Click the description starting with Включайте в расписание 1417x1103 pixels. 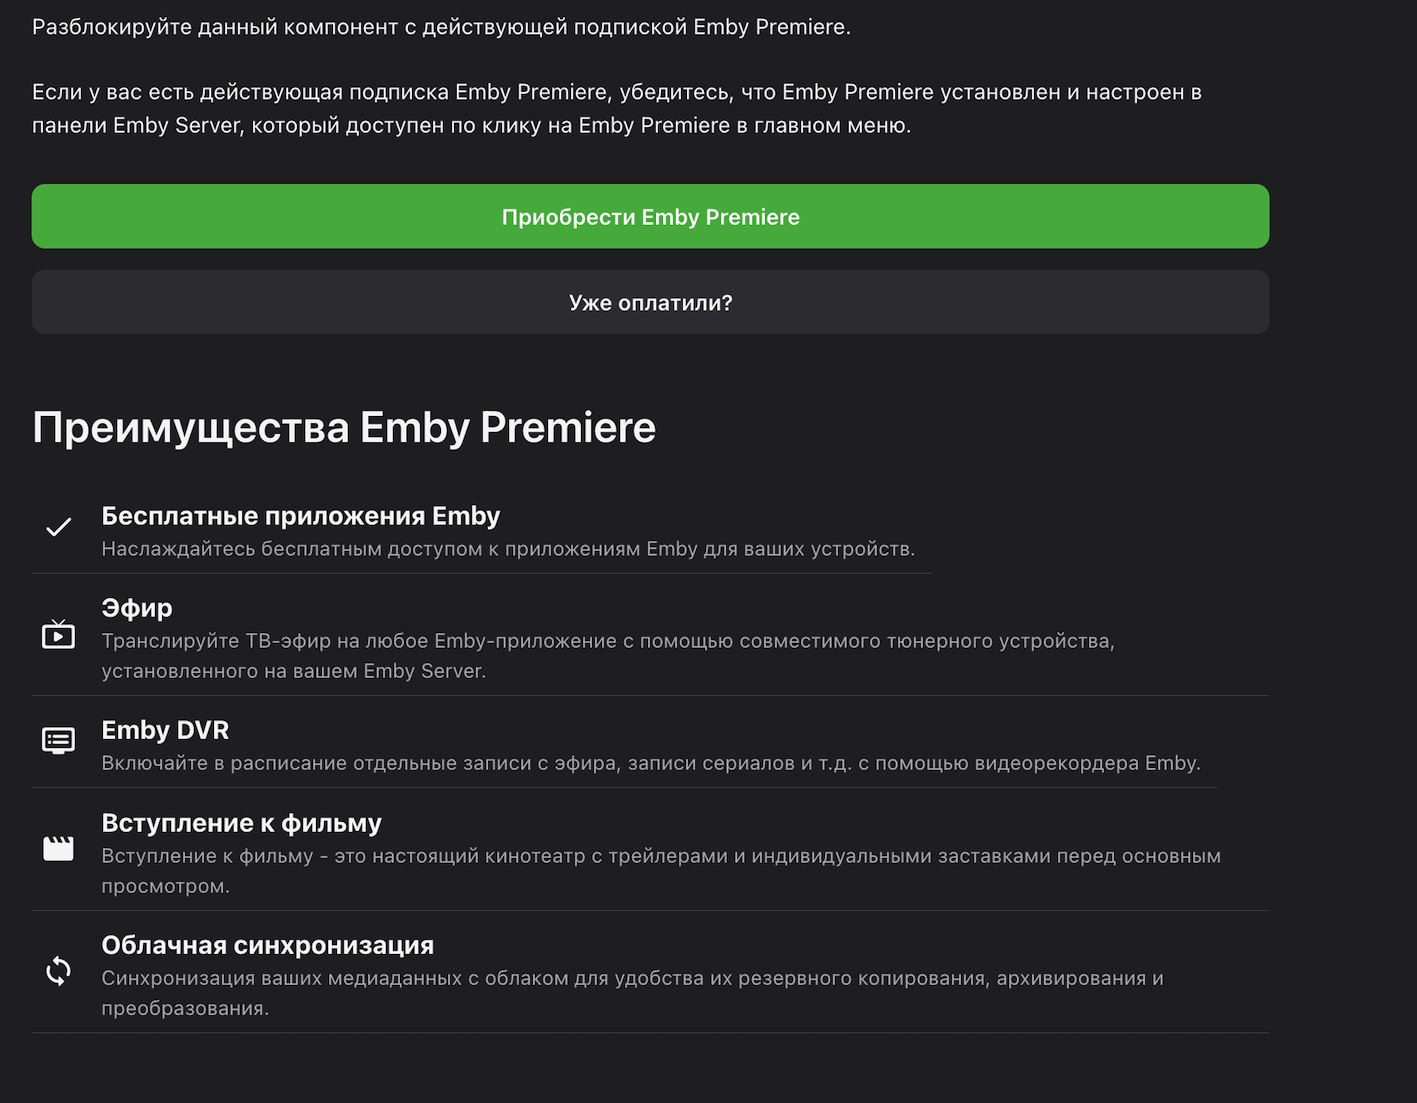(x=650, y=763)
